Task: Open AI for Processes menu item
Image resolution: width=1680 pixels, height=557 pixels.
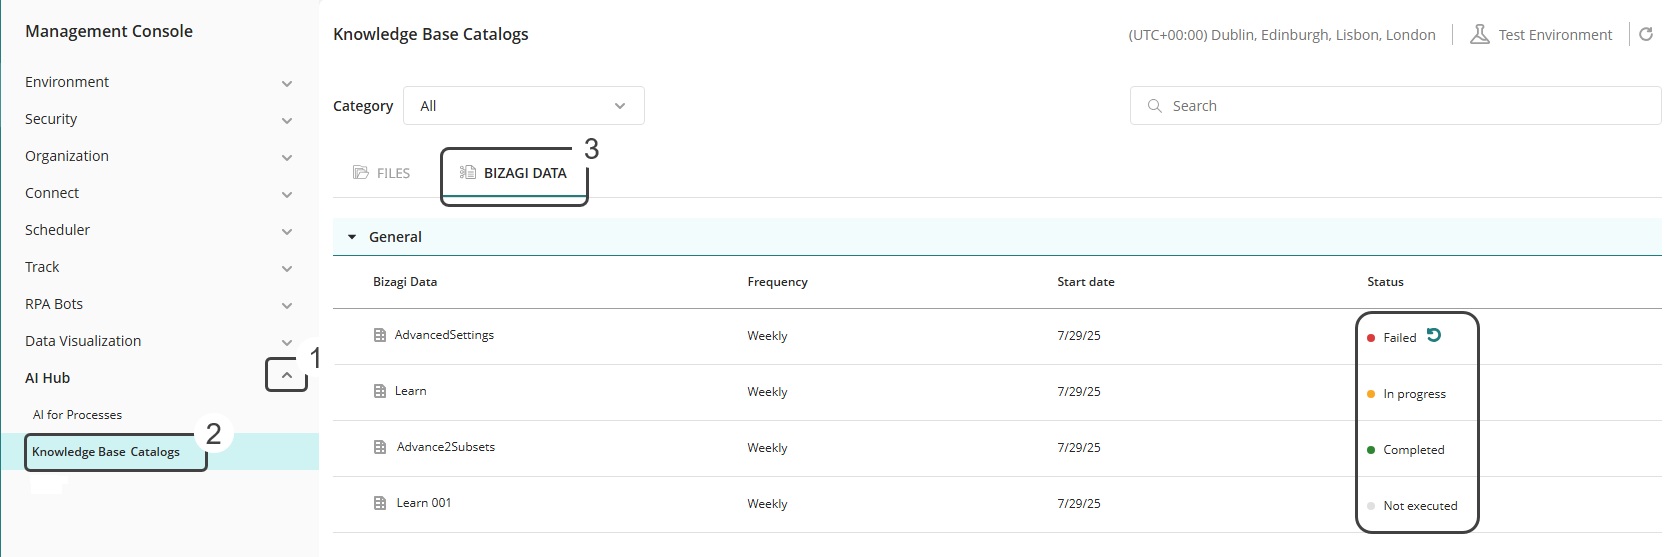Action: click(77, 415)
